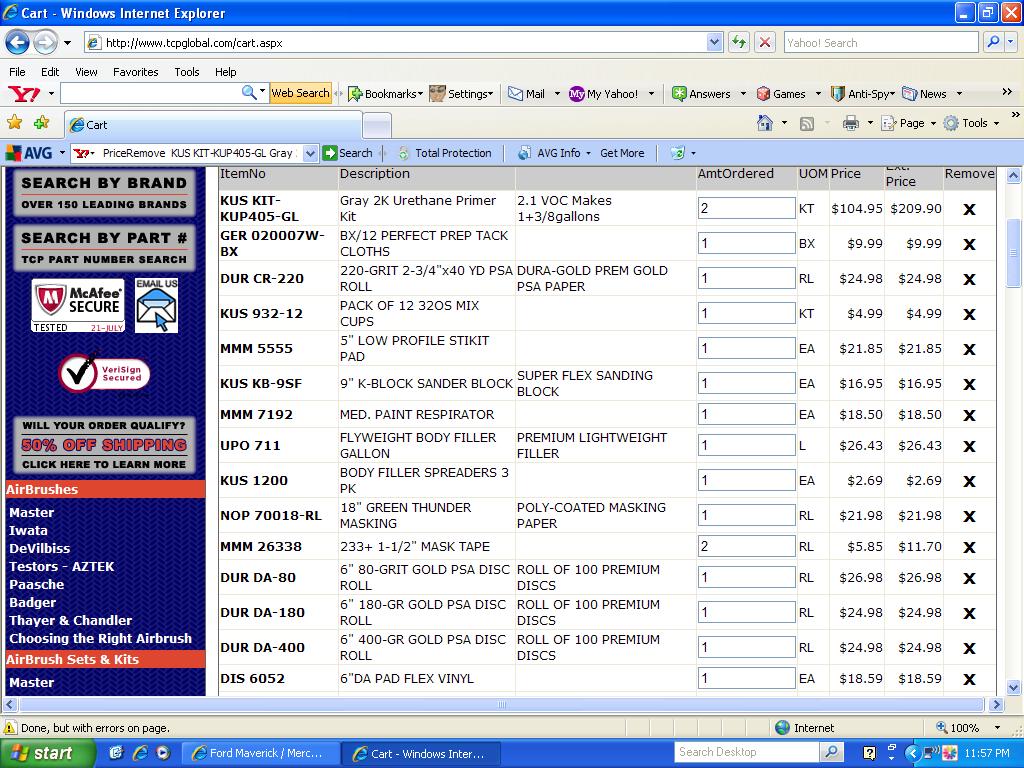Open the File menu
This screenshot has height=768, width=1024.
[18, 72]
